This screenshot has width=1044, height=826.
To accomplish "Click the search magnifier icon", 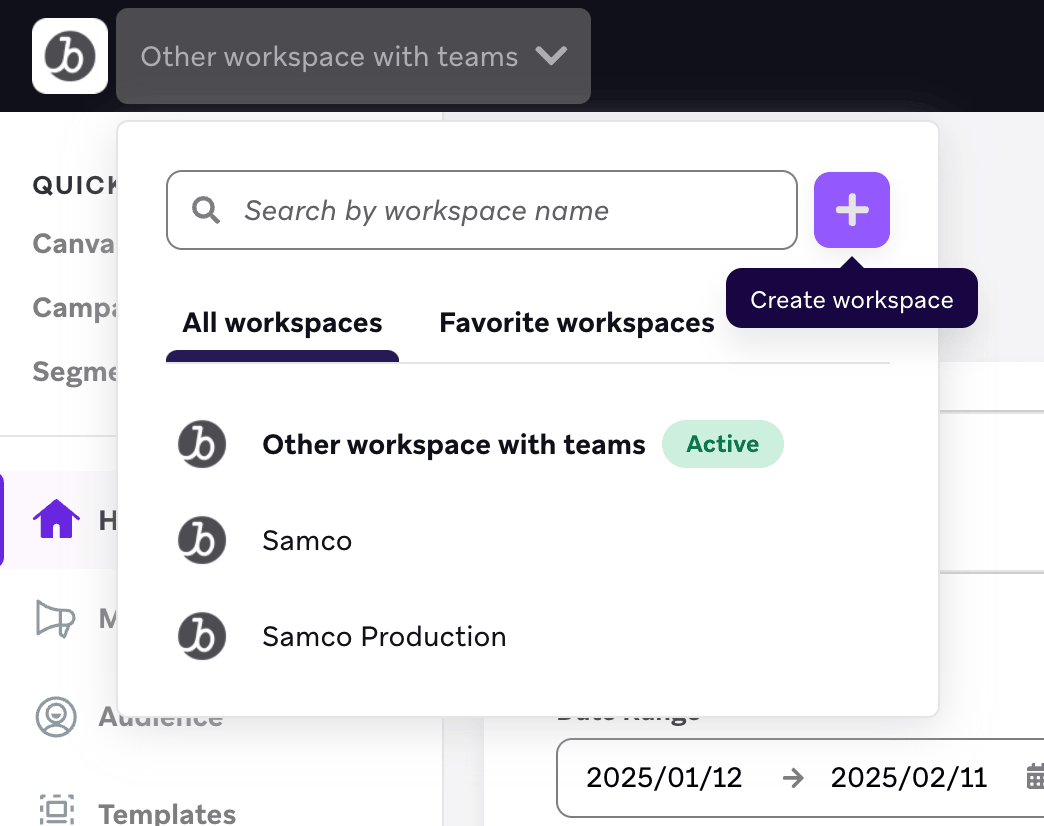I will coord(206,210).
